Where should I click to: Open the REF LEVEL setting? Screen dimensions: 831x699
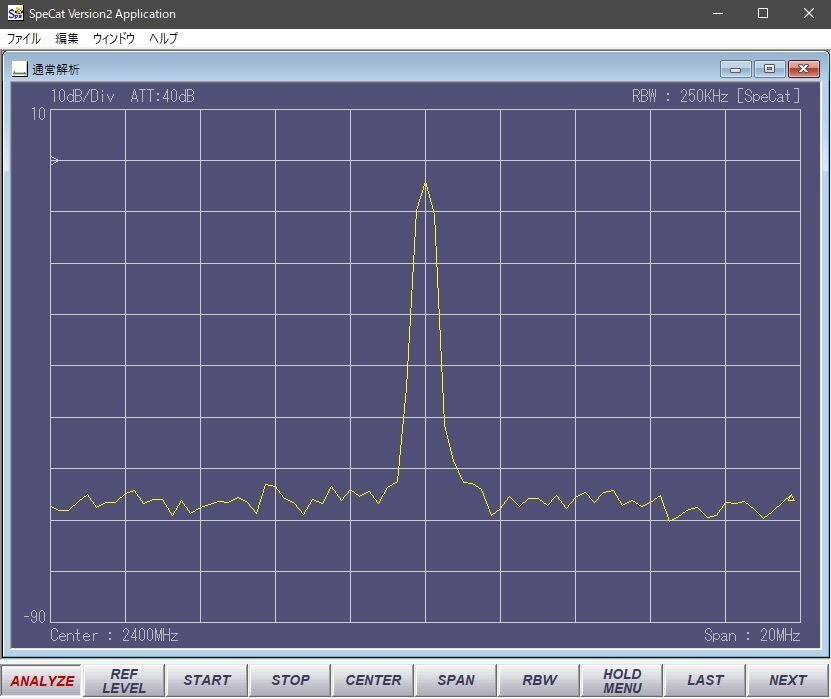(124, 680)
